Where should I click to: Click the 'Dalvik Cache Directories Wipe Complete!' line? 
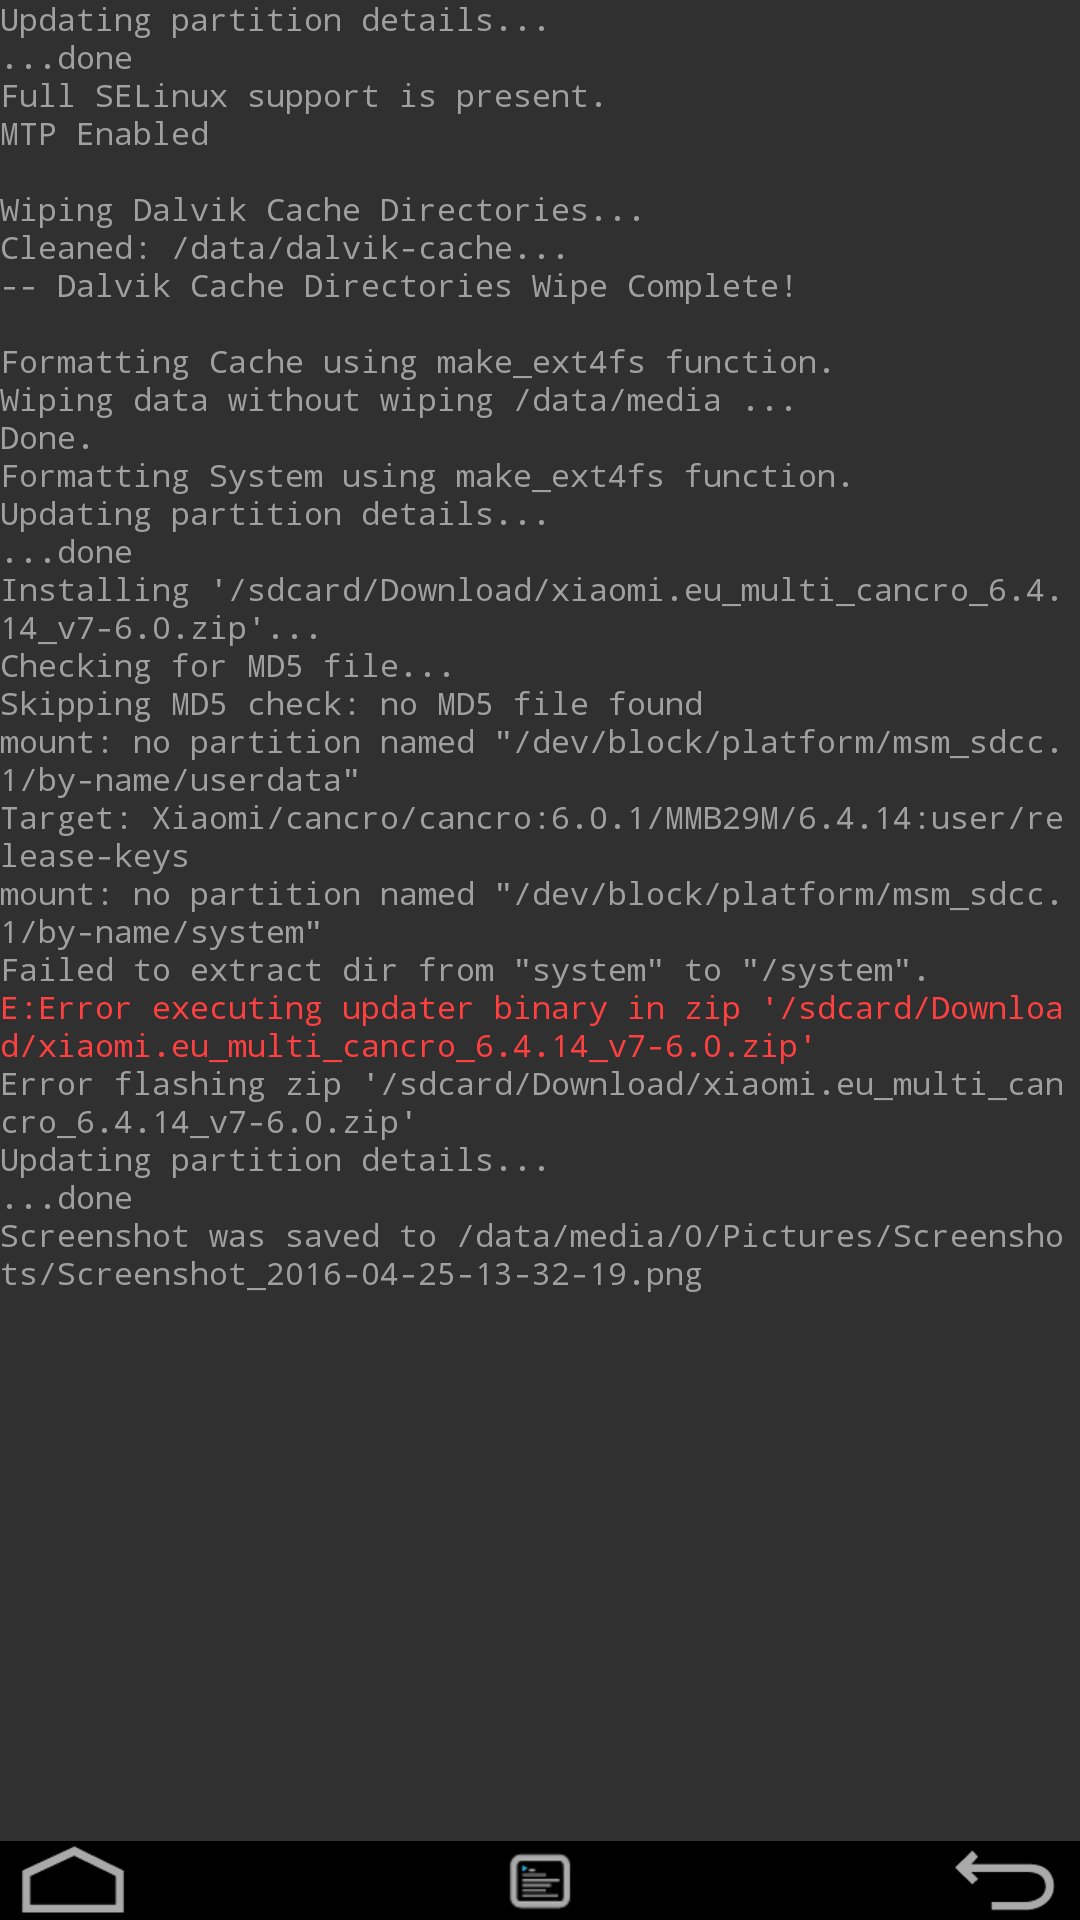coord(398,287)
